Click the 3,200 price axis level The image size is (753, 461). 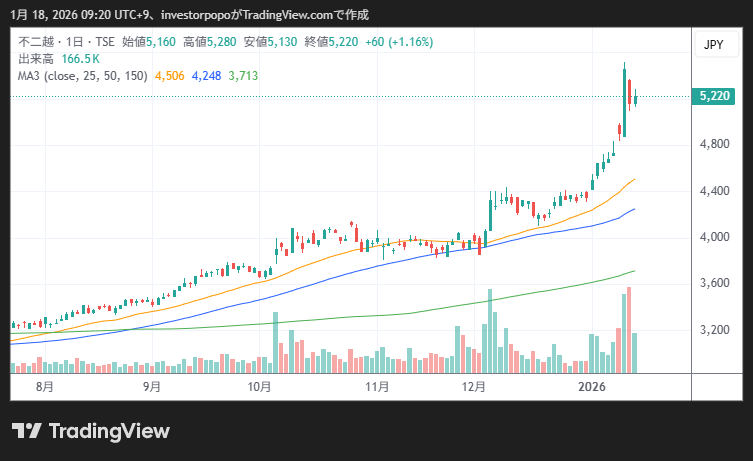pyautogui.click(x=714, y=330)
